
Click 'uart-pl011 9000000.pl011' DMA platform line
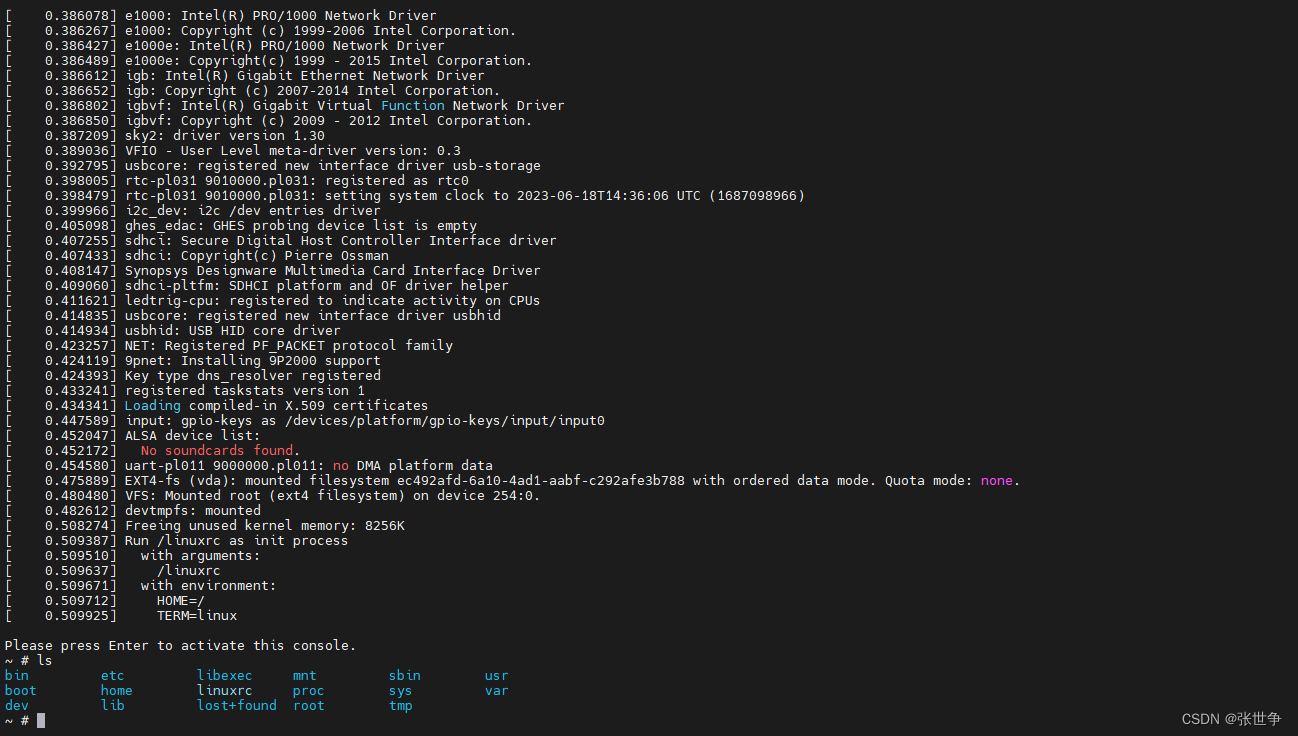pyautogui.click(x=309, y=466)
